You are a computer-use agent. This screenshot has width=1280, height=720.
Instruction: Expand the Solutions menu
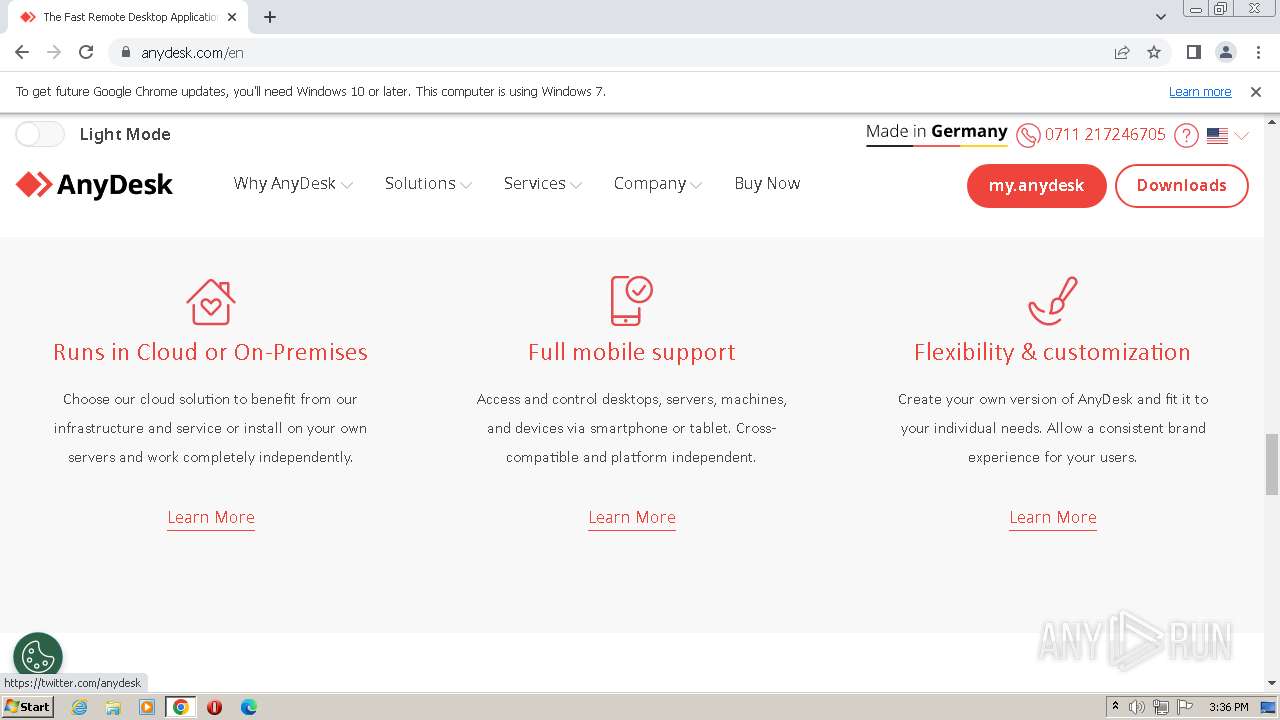[428, 184]
